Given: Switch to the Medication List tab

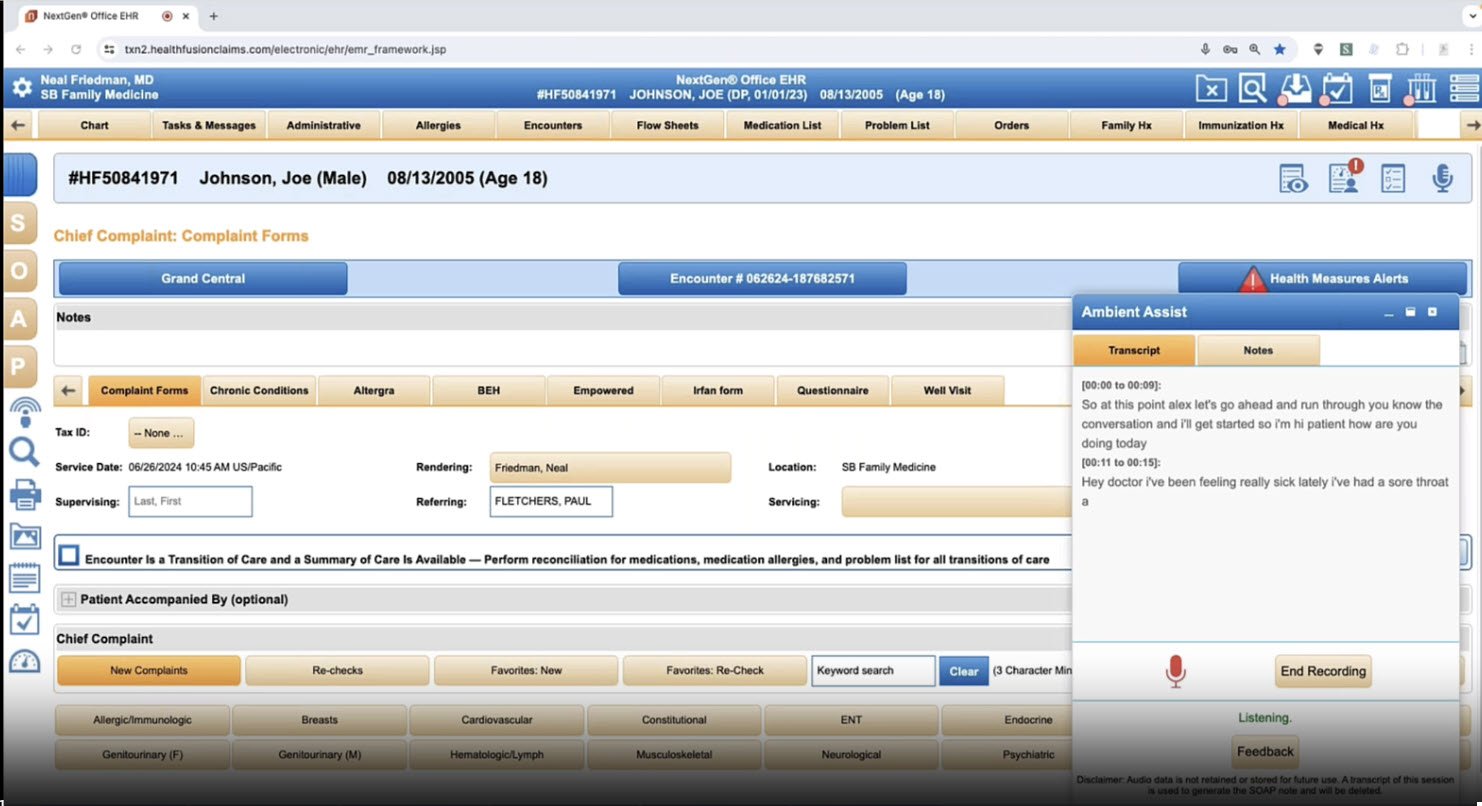Looking at the screenshot, I should [x=782, y=125].
